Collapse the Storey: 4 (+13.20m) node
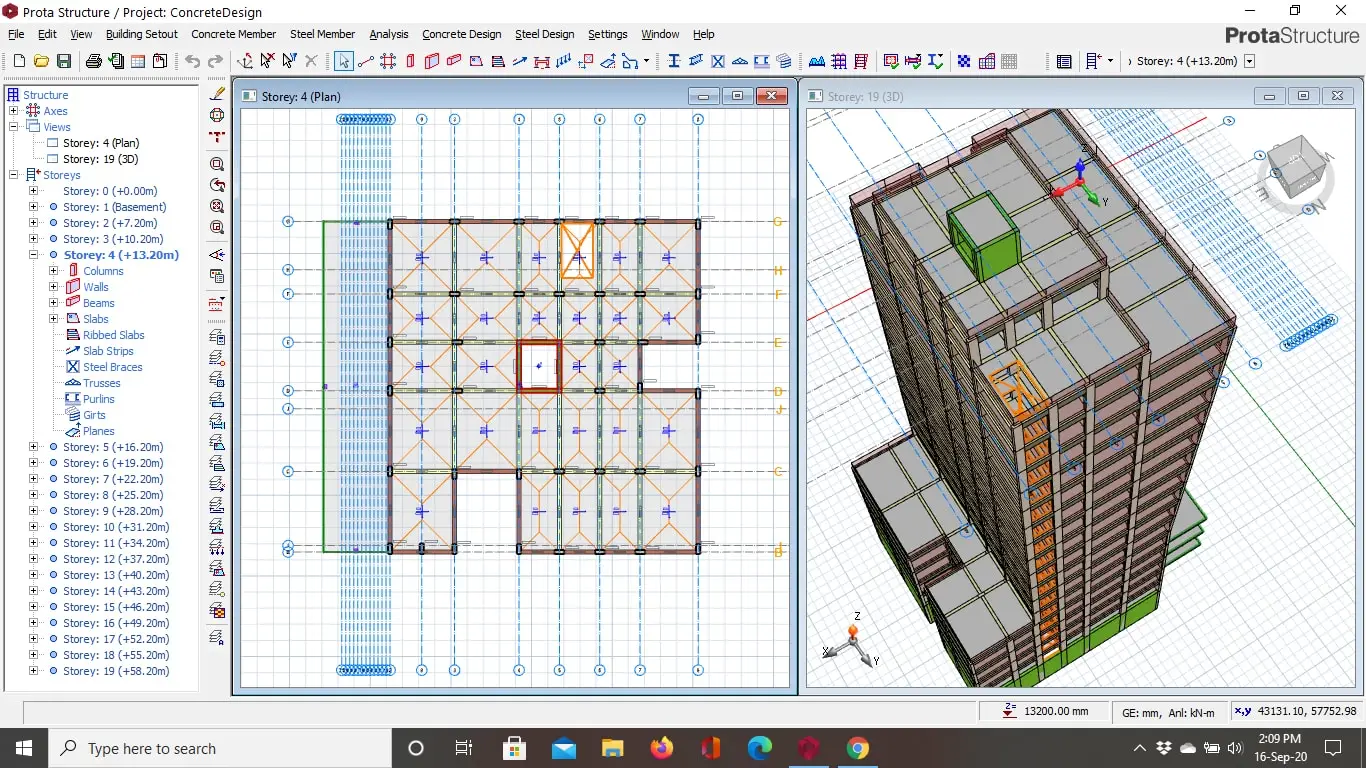The height and width of the screenshot is (768, 1366). [x=34, y=255]
